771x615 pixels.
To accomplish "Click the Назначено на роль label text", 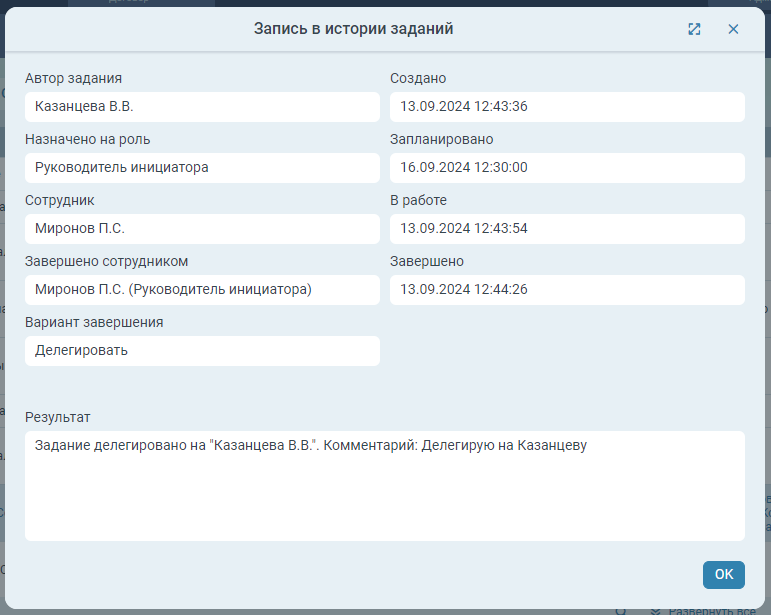I will click(87, 139).
